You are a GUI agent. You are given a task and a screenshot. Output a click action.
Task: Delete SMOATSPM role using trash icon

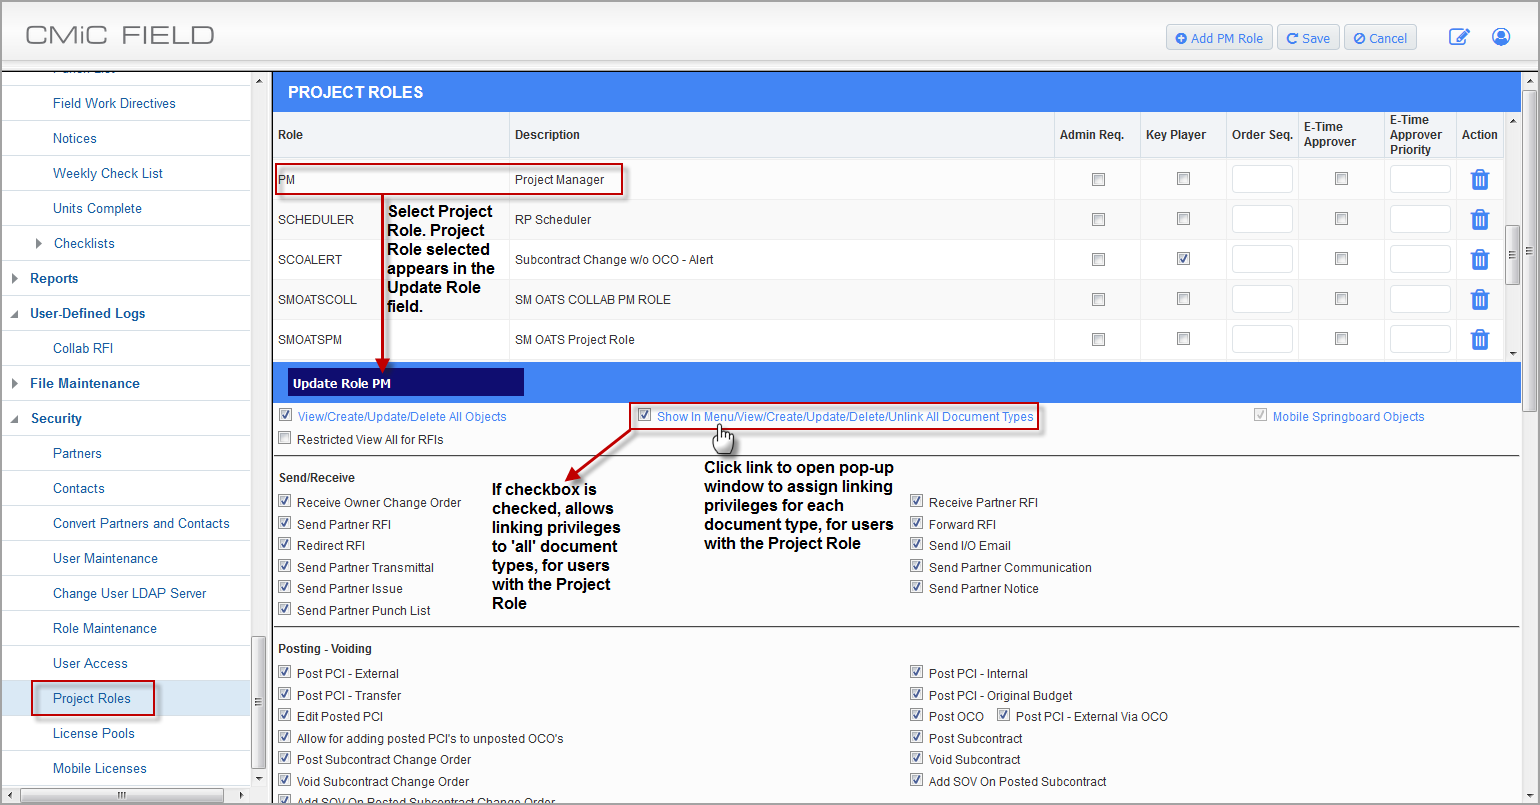(x=1480, y=340)
